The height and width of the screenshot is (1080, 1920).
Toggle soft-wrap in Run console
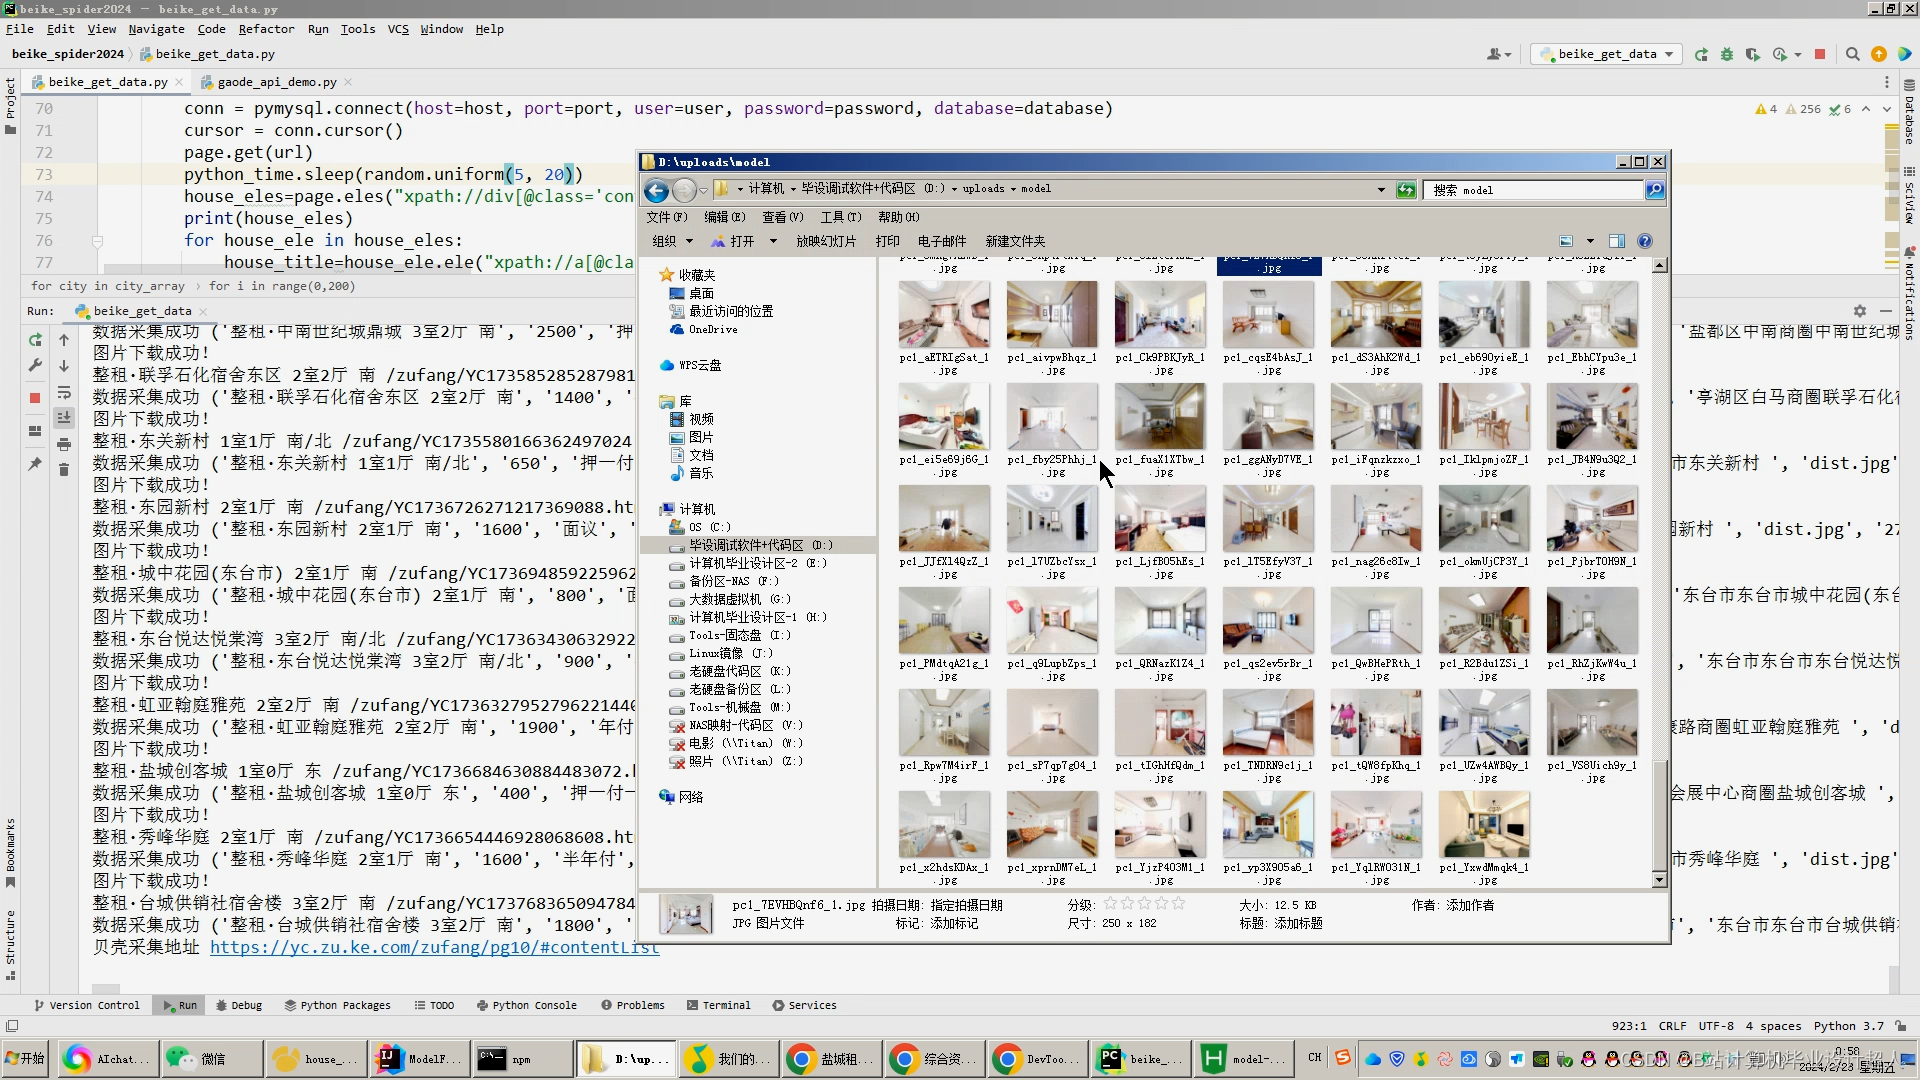[x=64, y=392]
